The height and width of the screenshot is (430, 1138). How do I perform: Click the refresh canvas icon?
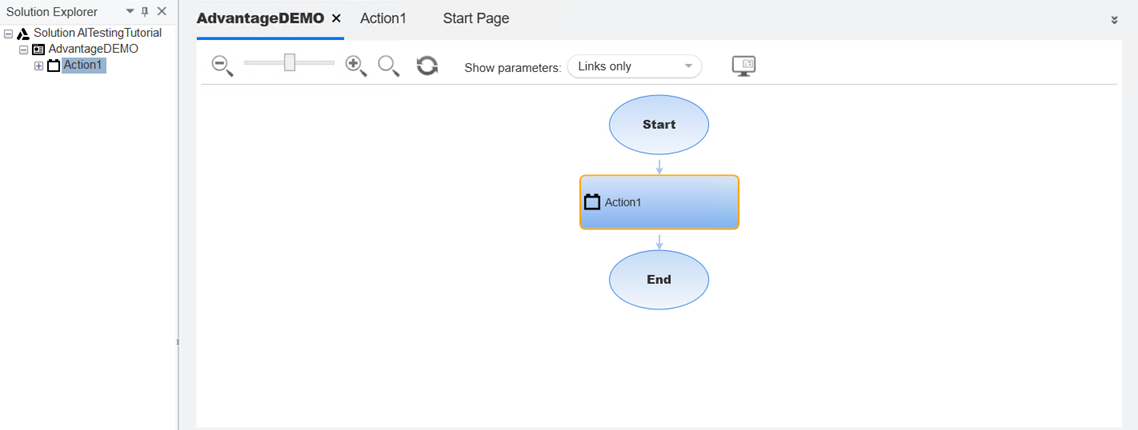point(427,66)
